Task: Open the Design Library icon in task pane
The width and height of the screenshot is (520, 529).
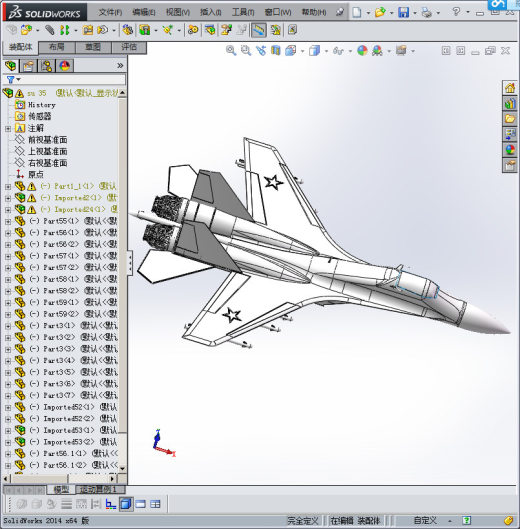Action: tap(510, 104)
